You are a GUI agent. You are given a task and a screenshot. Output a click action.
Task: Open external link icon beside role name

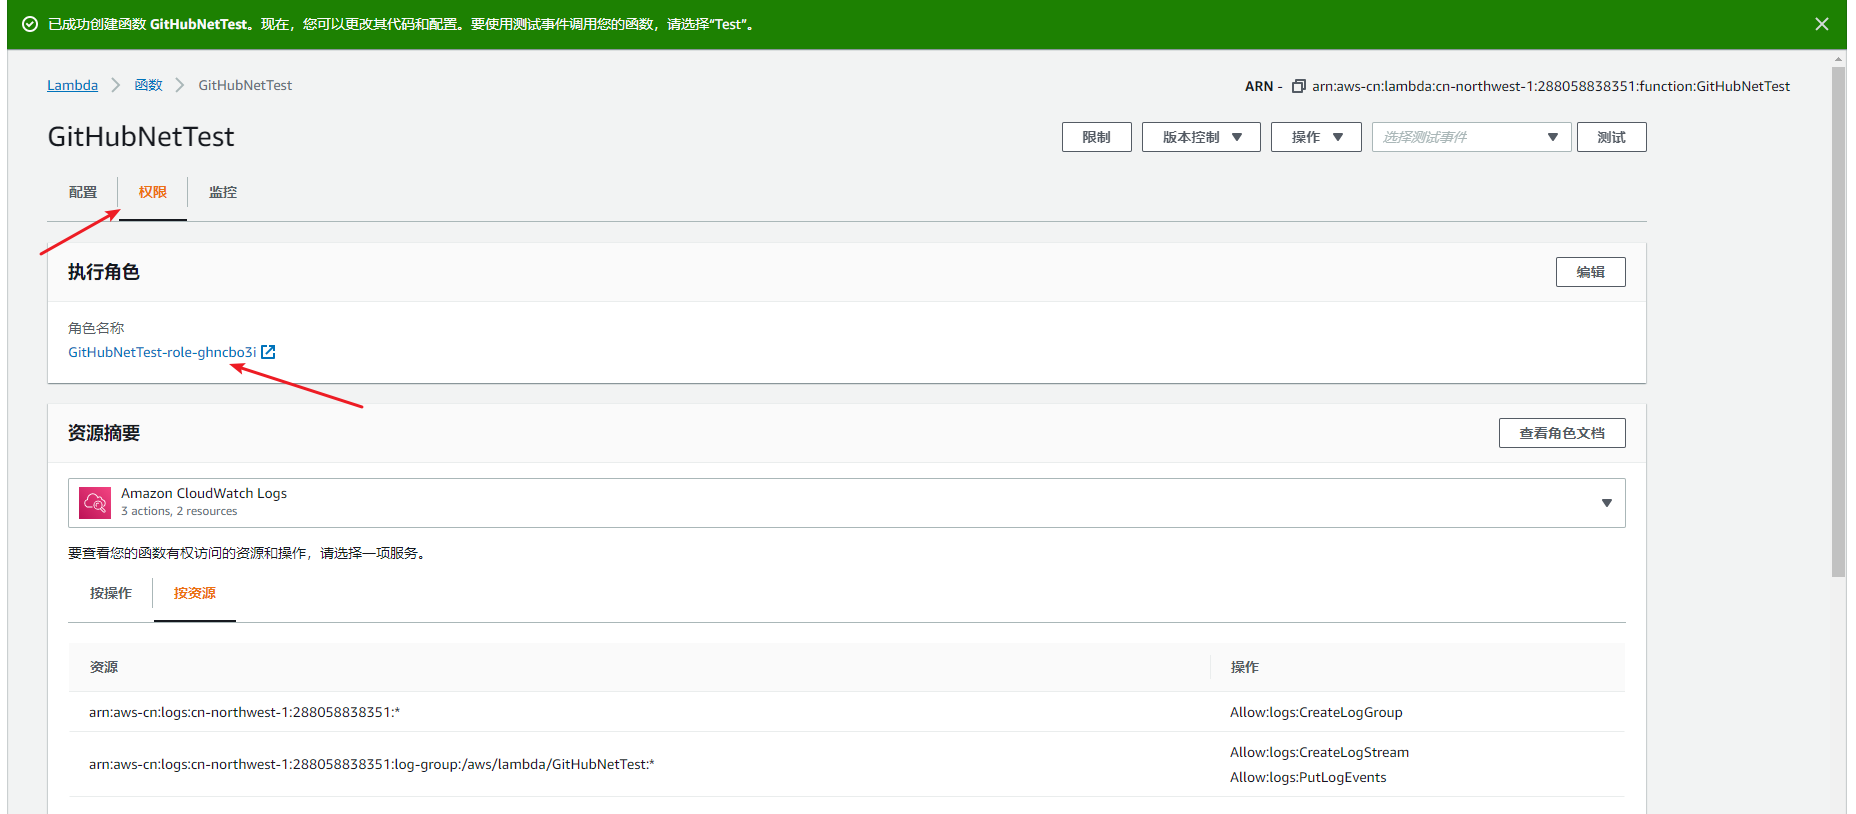[x=268, y=352]
